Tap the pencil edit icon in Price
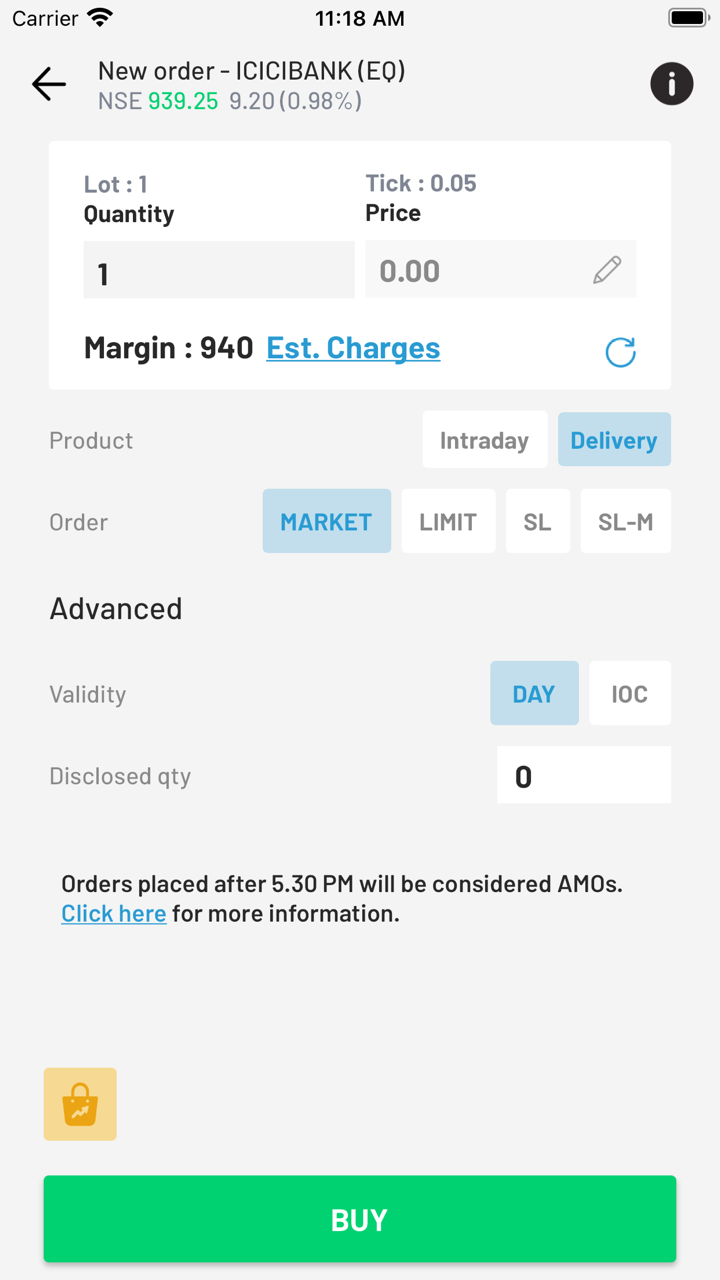The width and height of the screenshot is (720, 1280). (607, 270)
